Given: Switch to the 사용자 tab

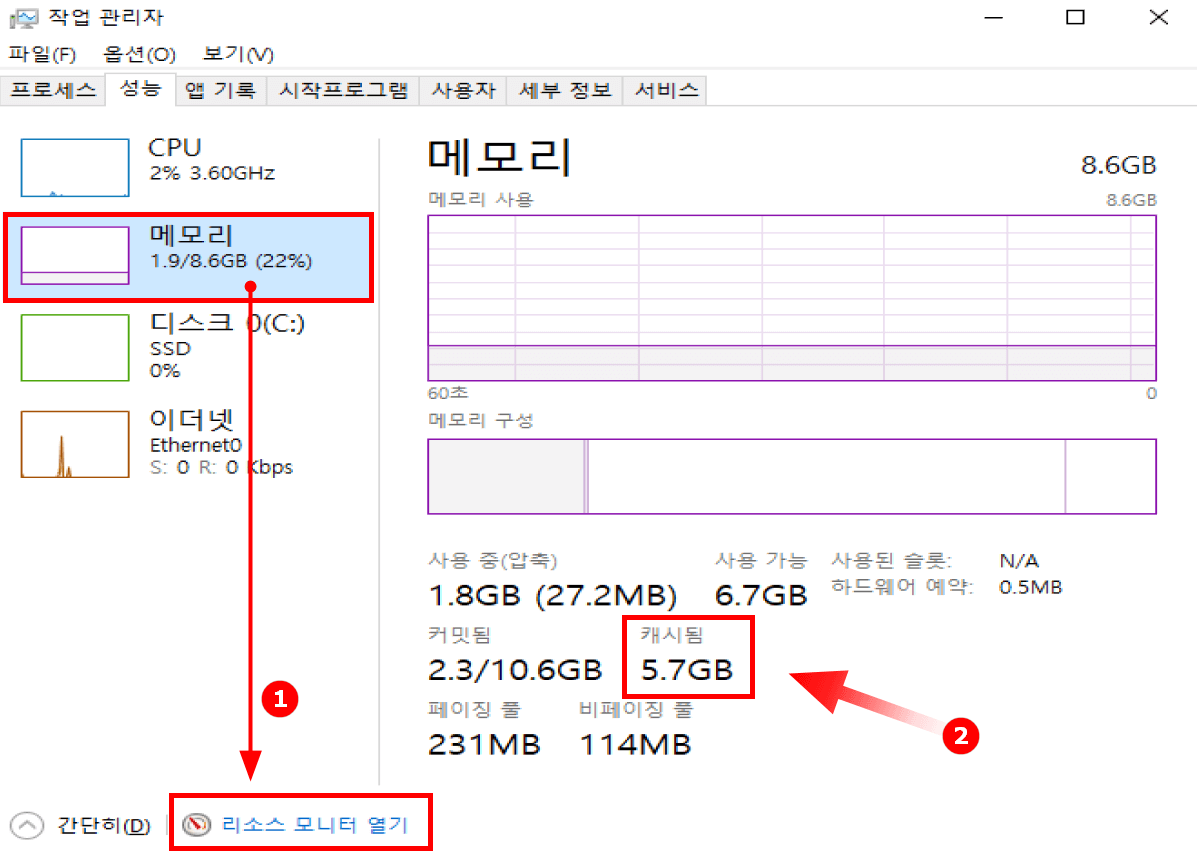Looking at the screenshot, I should [x=463, y=90].
